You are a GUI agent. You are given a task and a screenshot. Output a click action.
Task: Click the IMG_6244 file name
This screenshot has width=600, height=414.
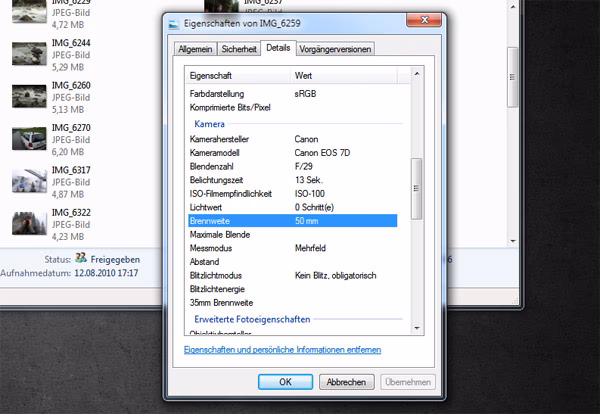(x=71, y=43)
